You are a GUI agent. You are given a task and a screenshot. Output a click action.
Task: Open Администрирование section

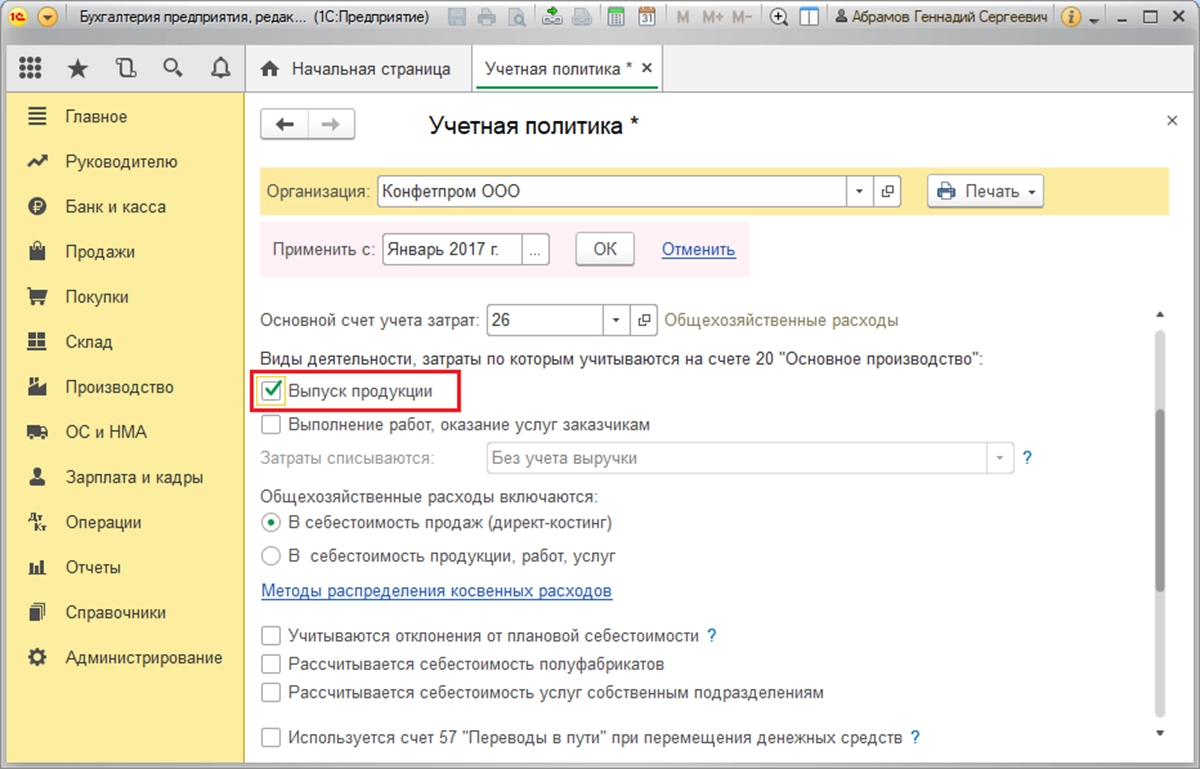coord(143,657)
